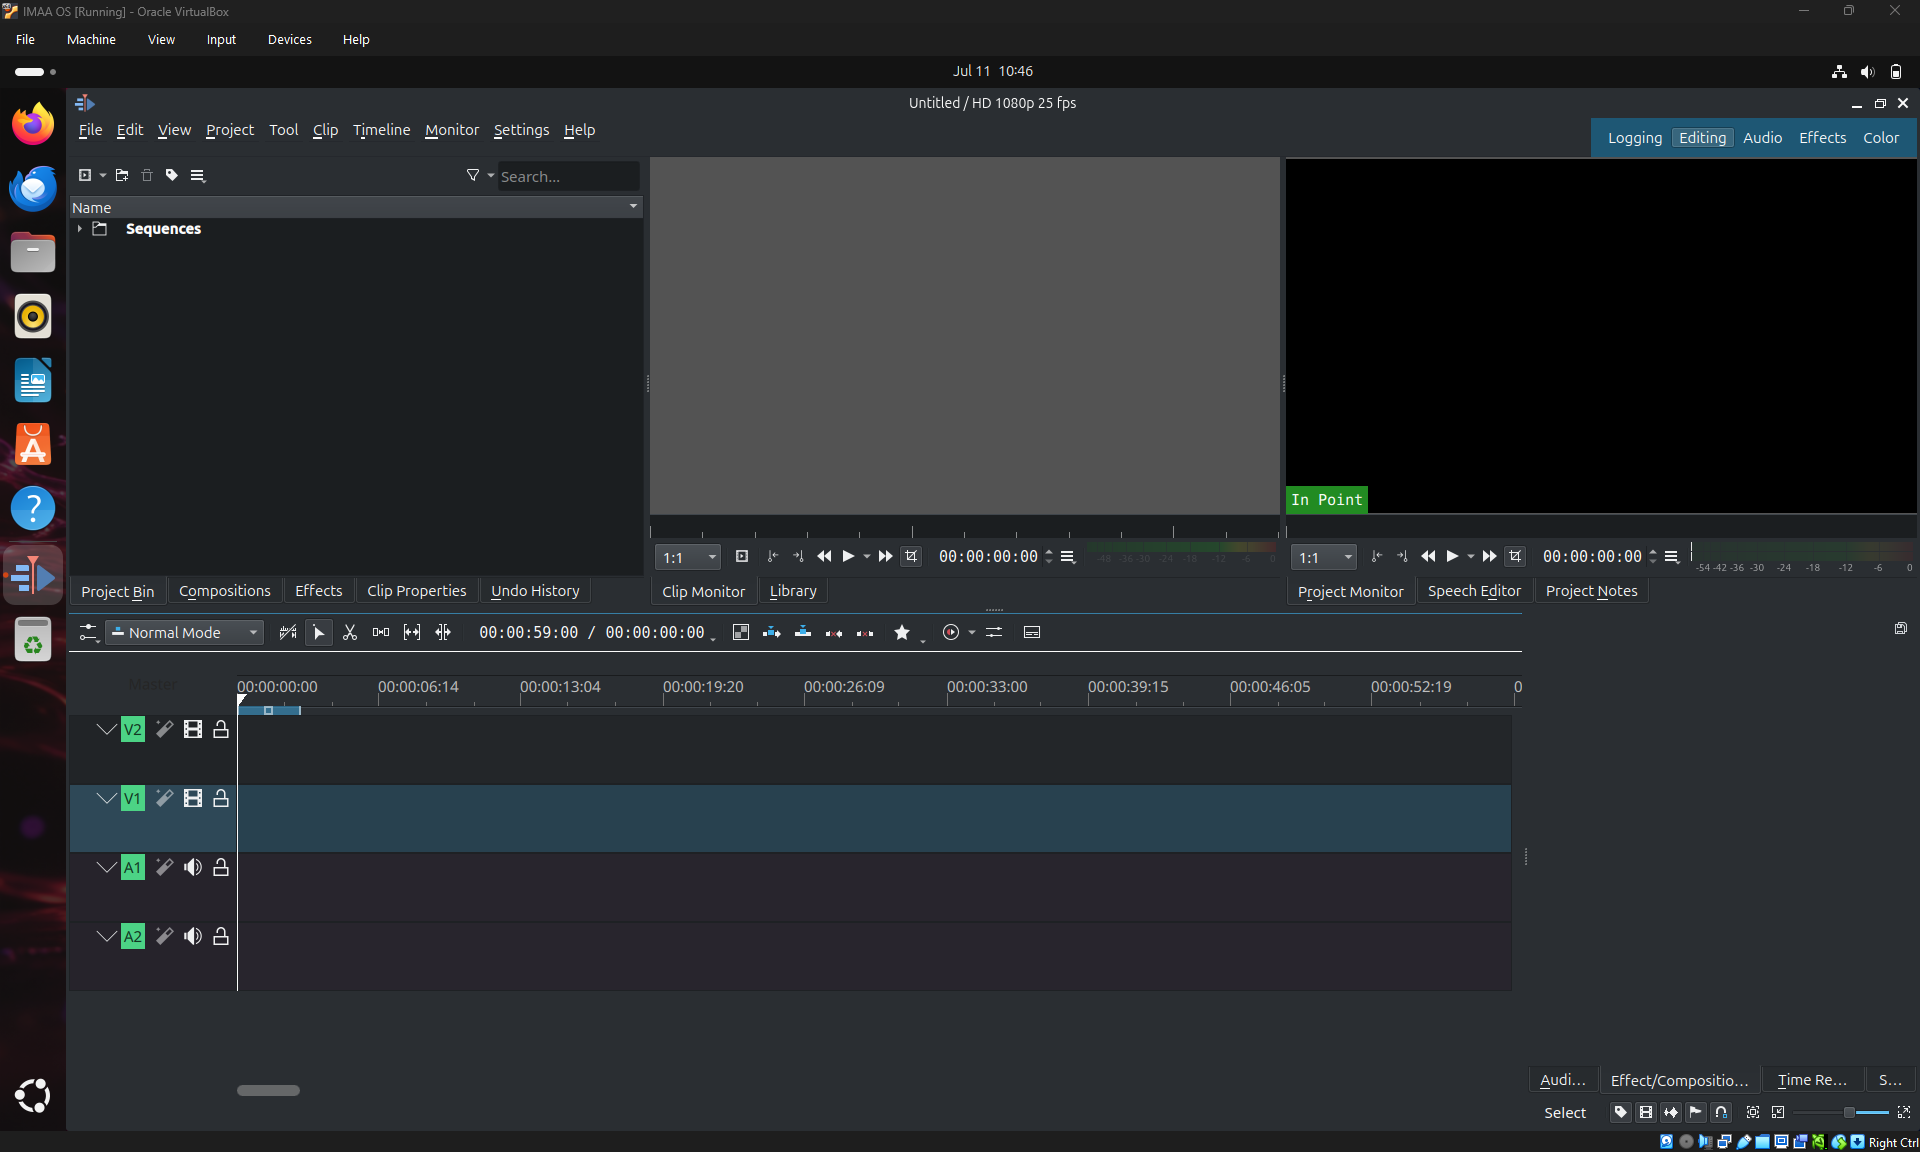The image size is (1920, 1152).
Task: Open Project Bin hamburger options menu
Action: click(198, 175)
